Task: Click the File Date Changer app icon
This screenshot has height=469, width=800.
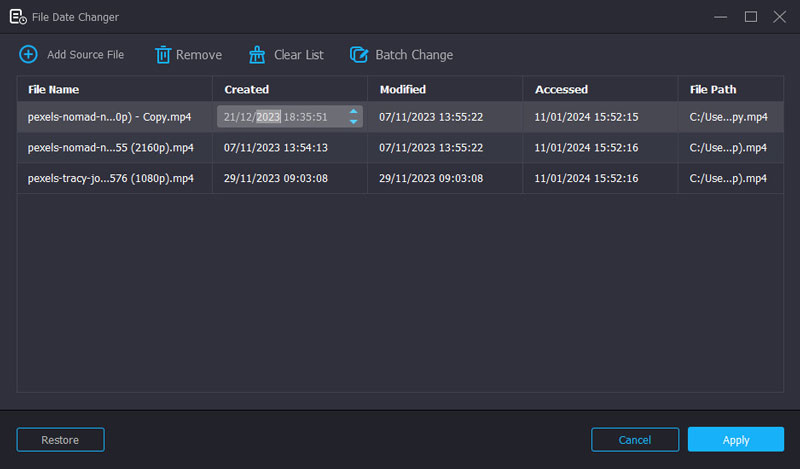Action: (17, 17)
